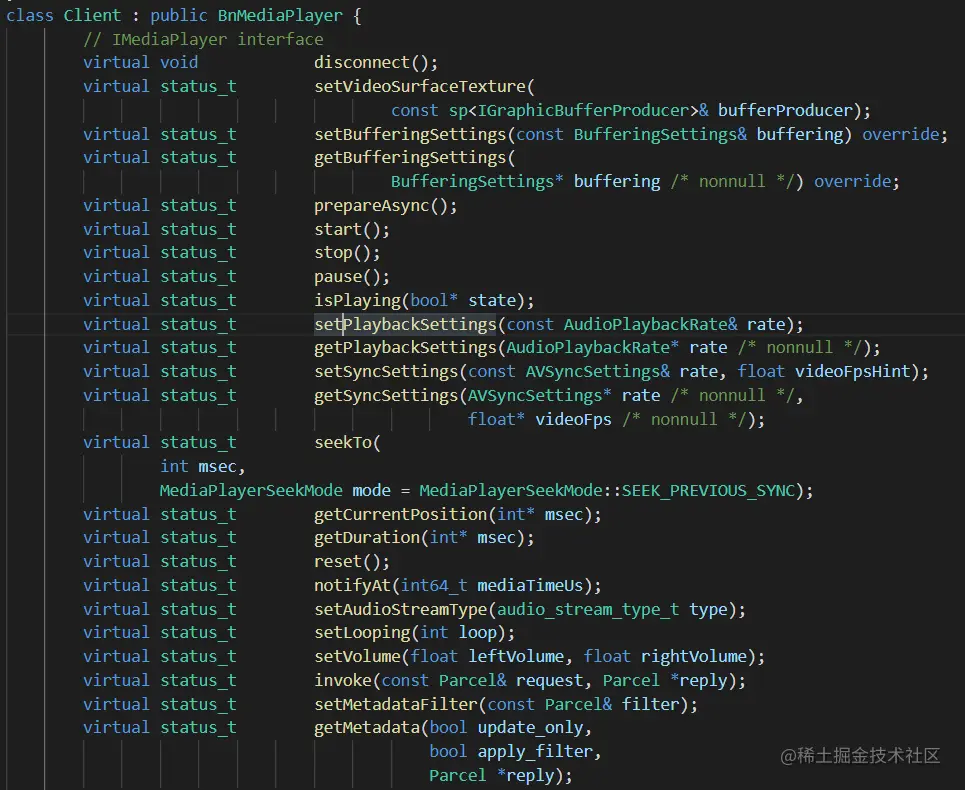Click the seekTo function name
This screenshot has width=965, height=790.
coord(343,443)
